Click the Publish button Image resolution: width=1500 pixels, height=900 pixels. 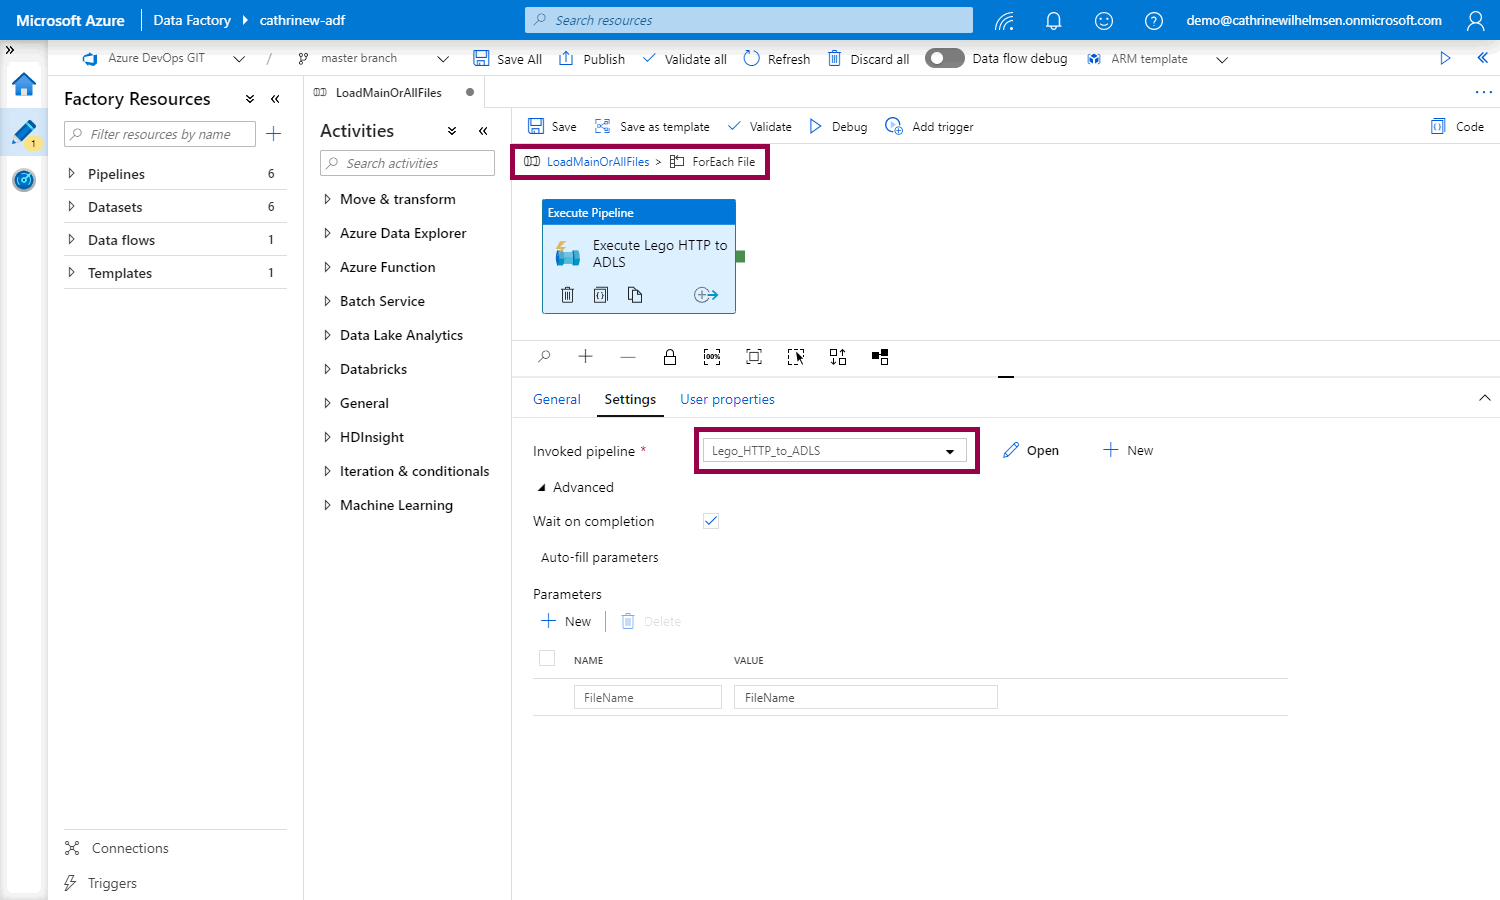tap(592, 59)
